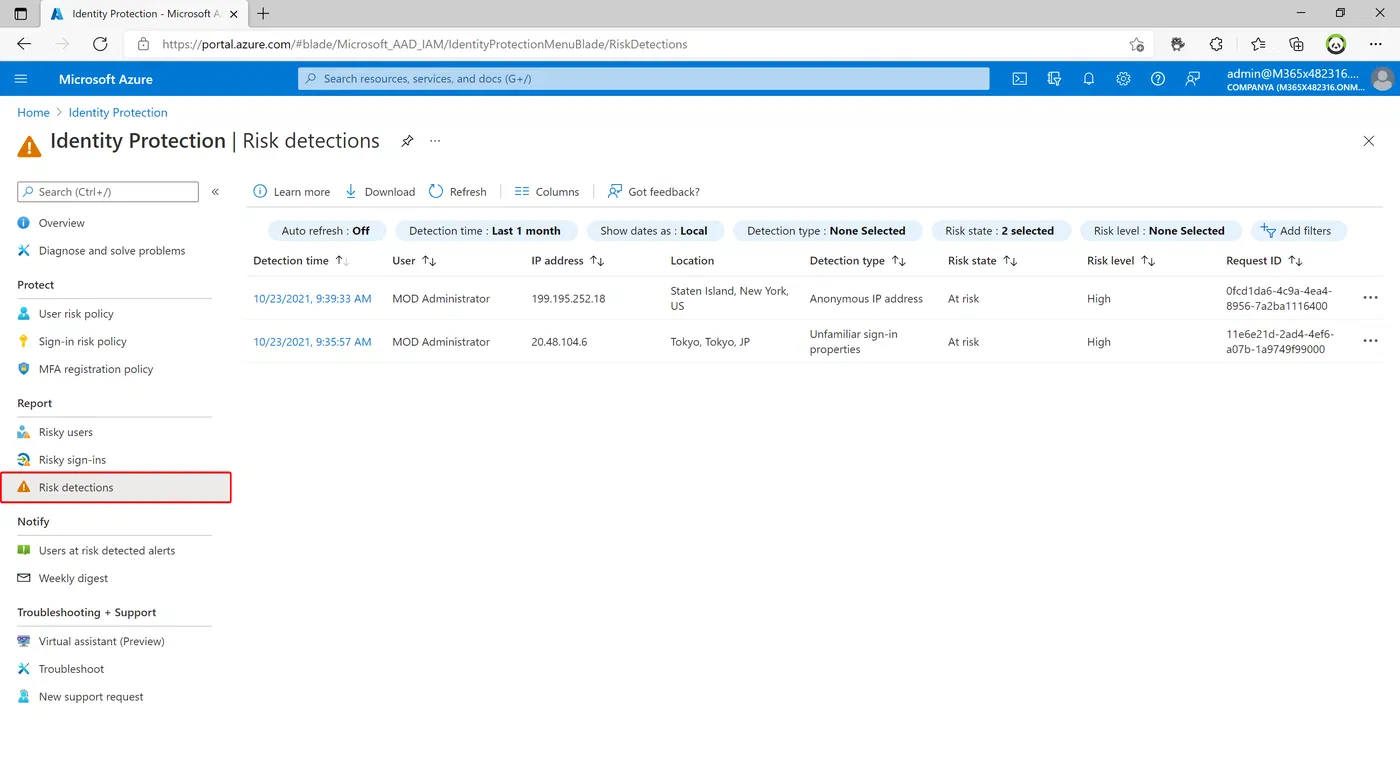The image size is (1400, 761).
Task: Close the Identity Protection blade
Action: (1369, 141)
